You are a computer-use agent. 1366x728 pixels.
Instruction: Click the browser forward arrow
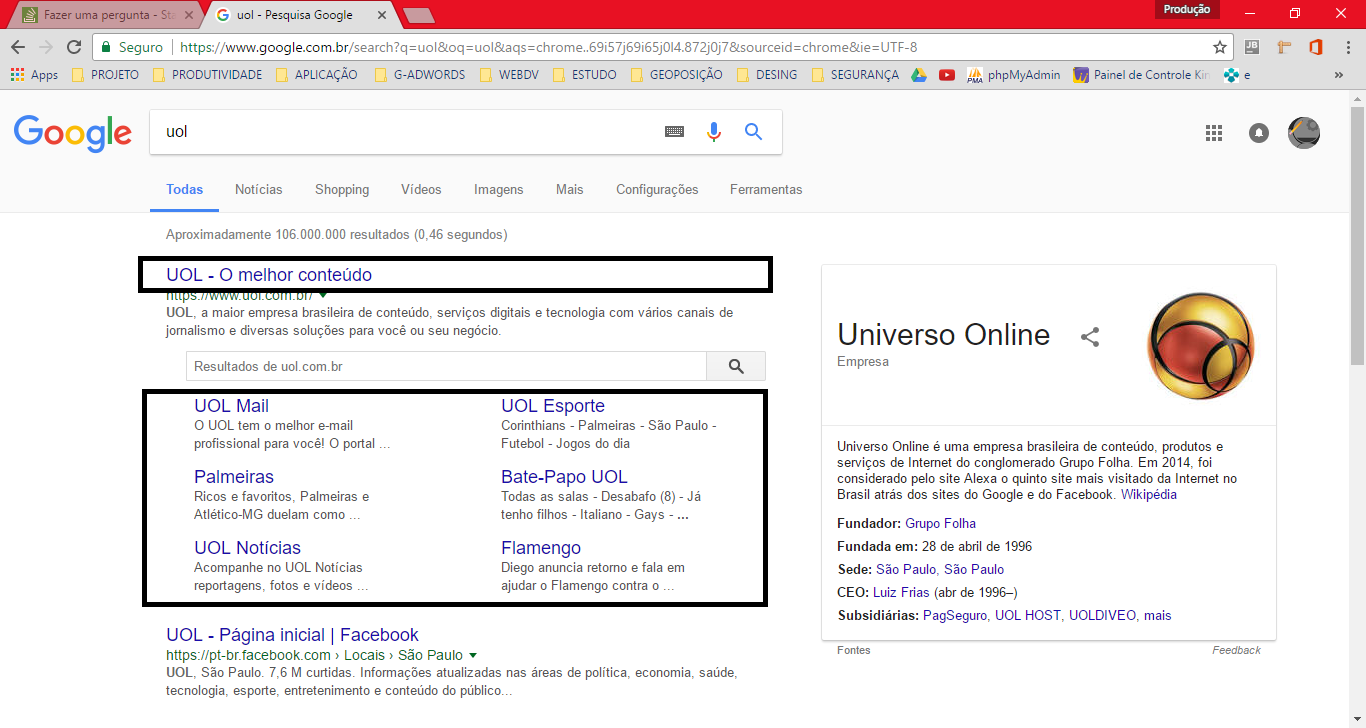click(x=45, y=47)
